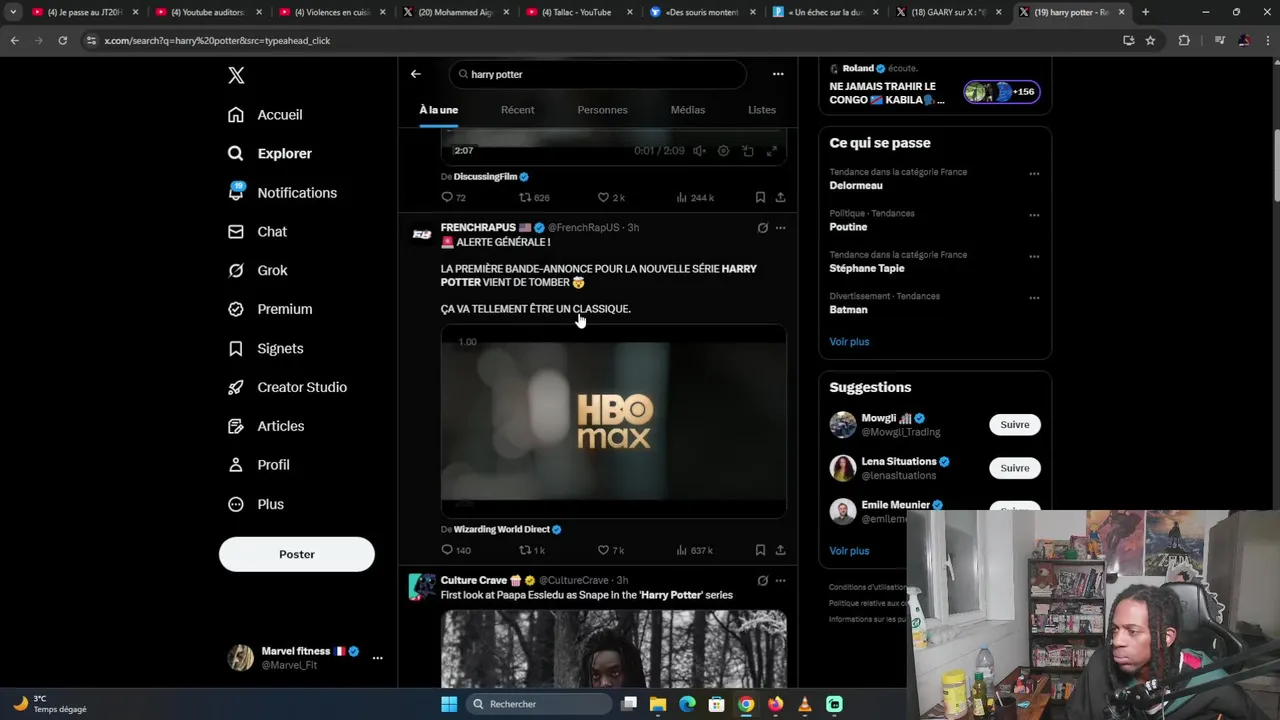Image resolution: width=1280 pixels, height=720 pixels.
Task: Click the X logo
Action: pos(236,75)
